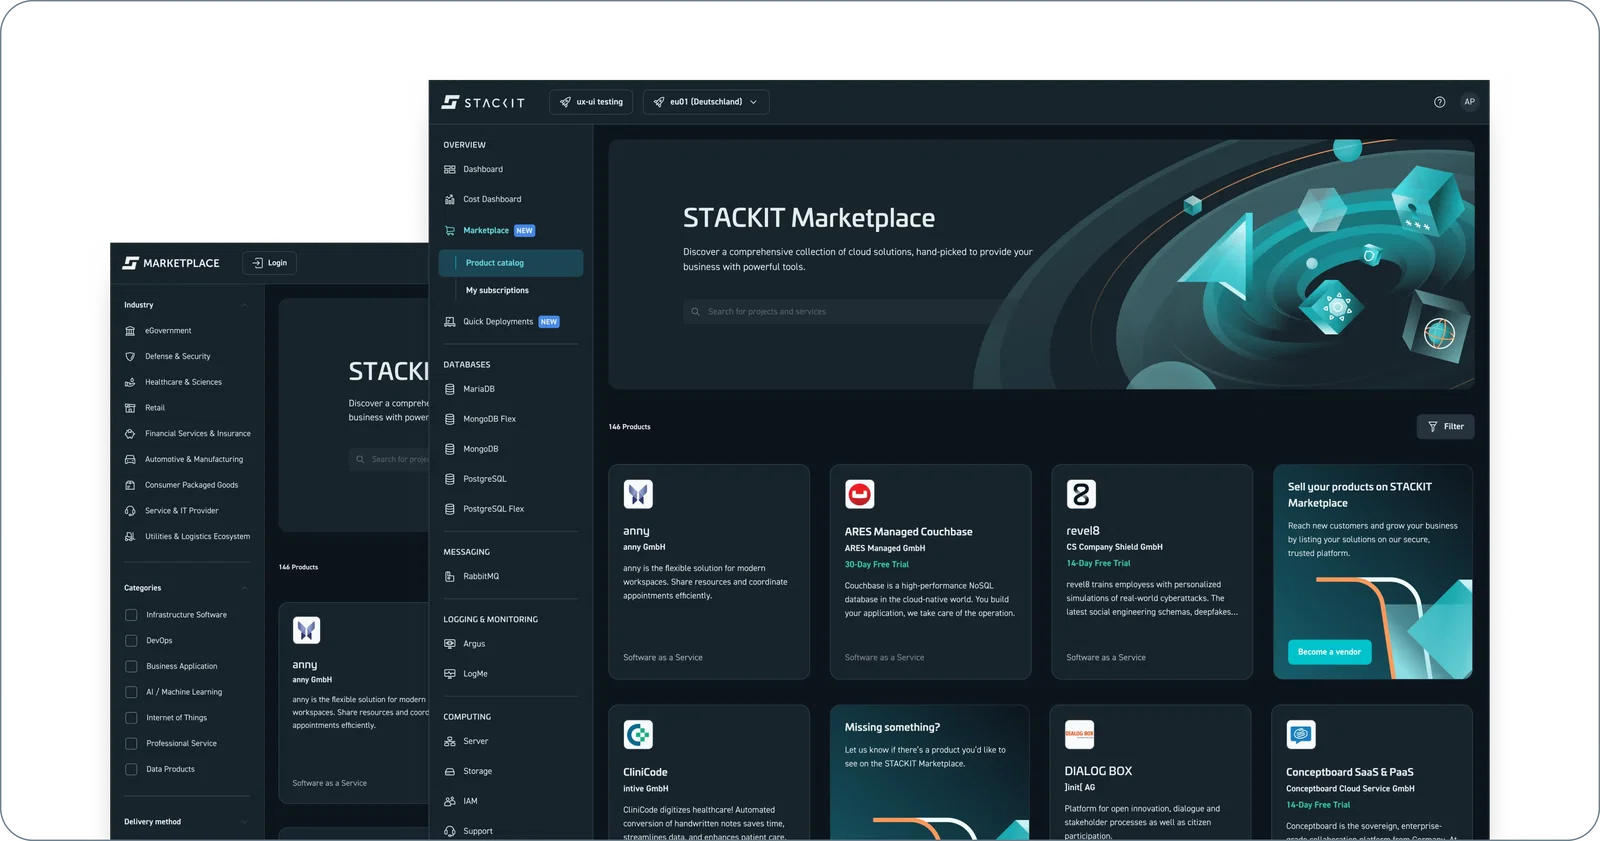Click the Server computing icon
The height and width of the screenshot is (841, 1600).
450,741
